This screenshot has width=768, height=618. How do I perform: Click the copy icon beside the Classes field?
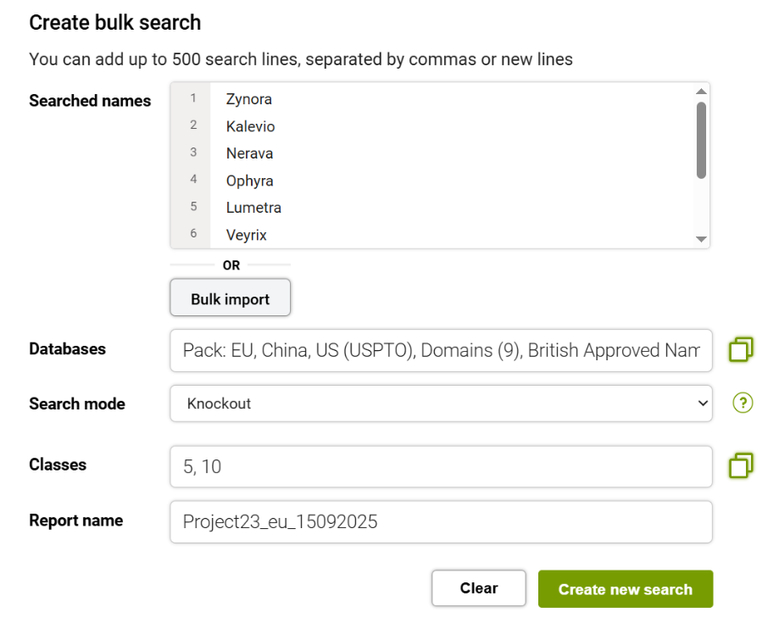pyautogui.click(x=741, y=465)
